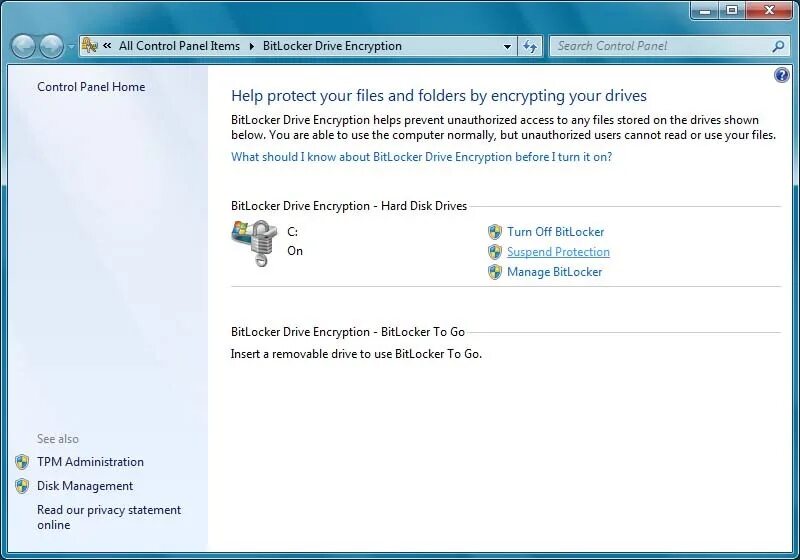Minimize the BitLocker window
The image size is (800, 560).
coord(705,10)
